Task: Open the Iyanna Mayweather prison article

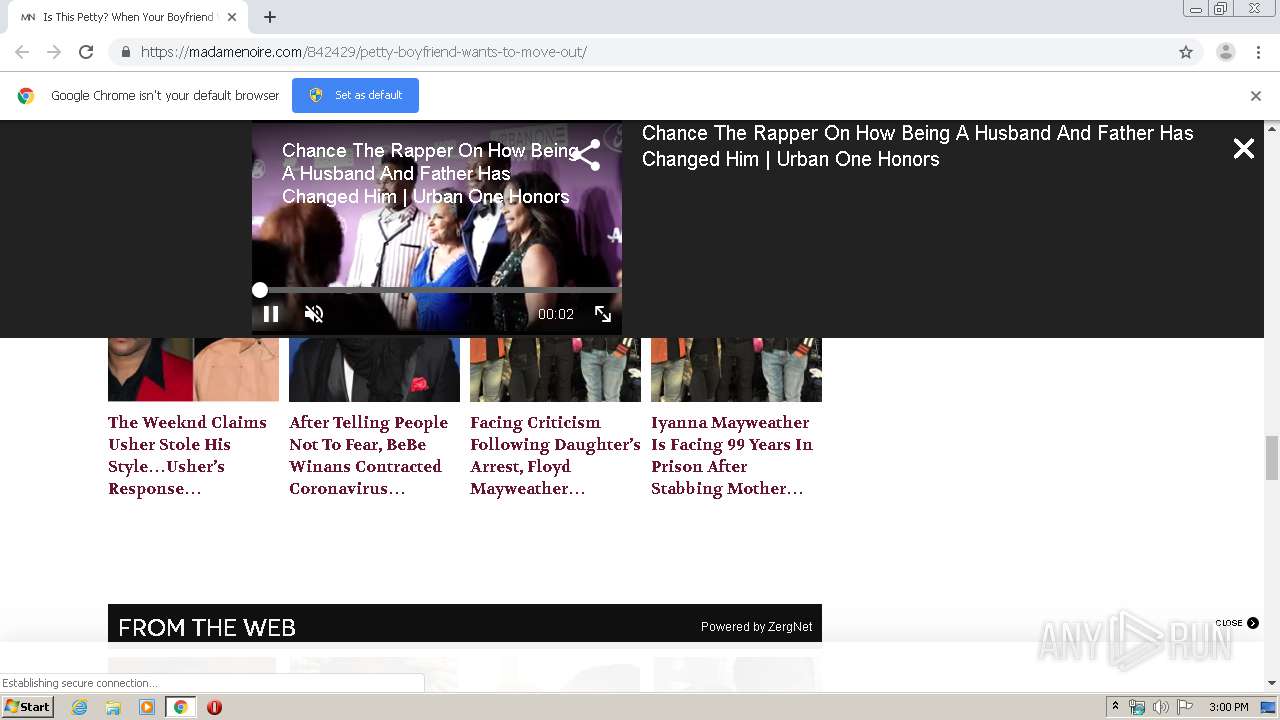Action: coord(732,455)
